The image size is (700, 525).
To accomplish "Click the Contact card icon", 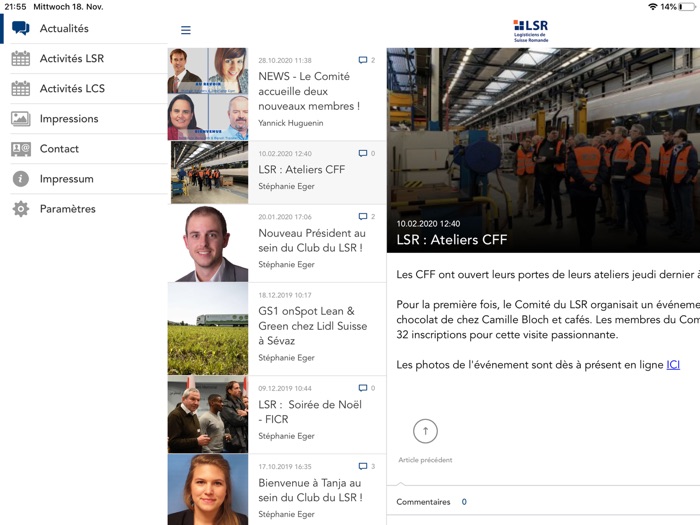I will (21, 149).
